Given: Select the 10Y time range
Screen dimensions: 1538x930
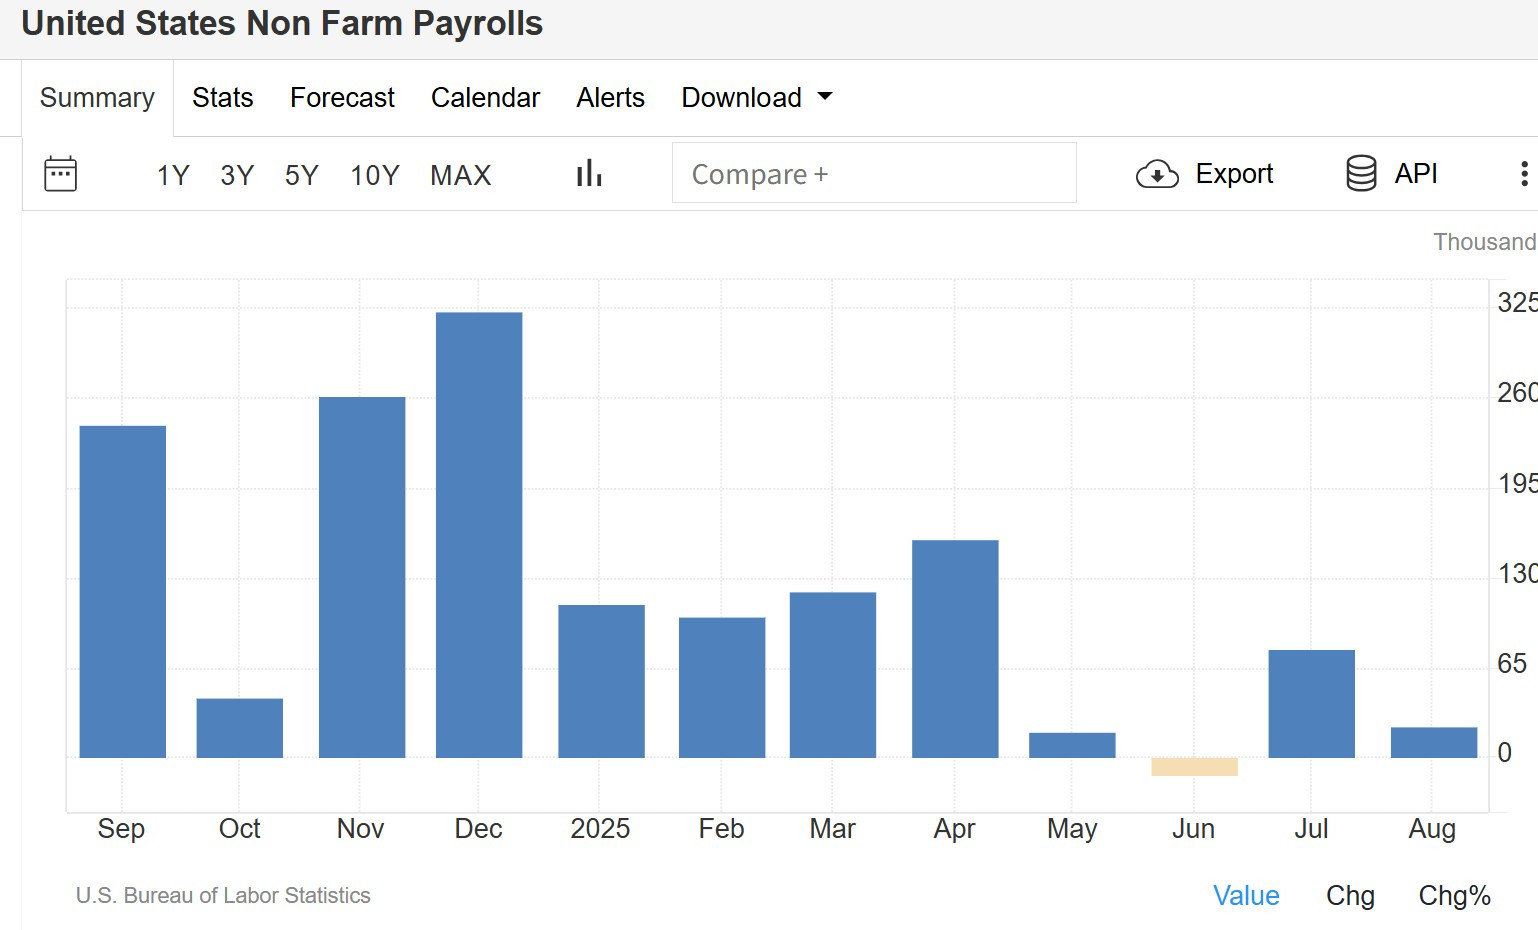Looking at the screenshot, I should 375,175.
